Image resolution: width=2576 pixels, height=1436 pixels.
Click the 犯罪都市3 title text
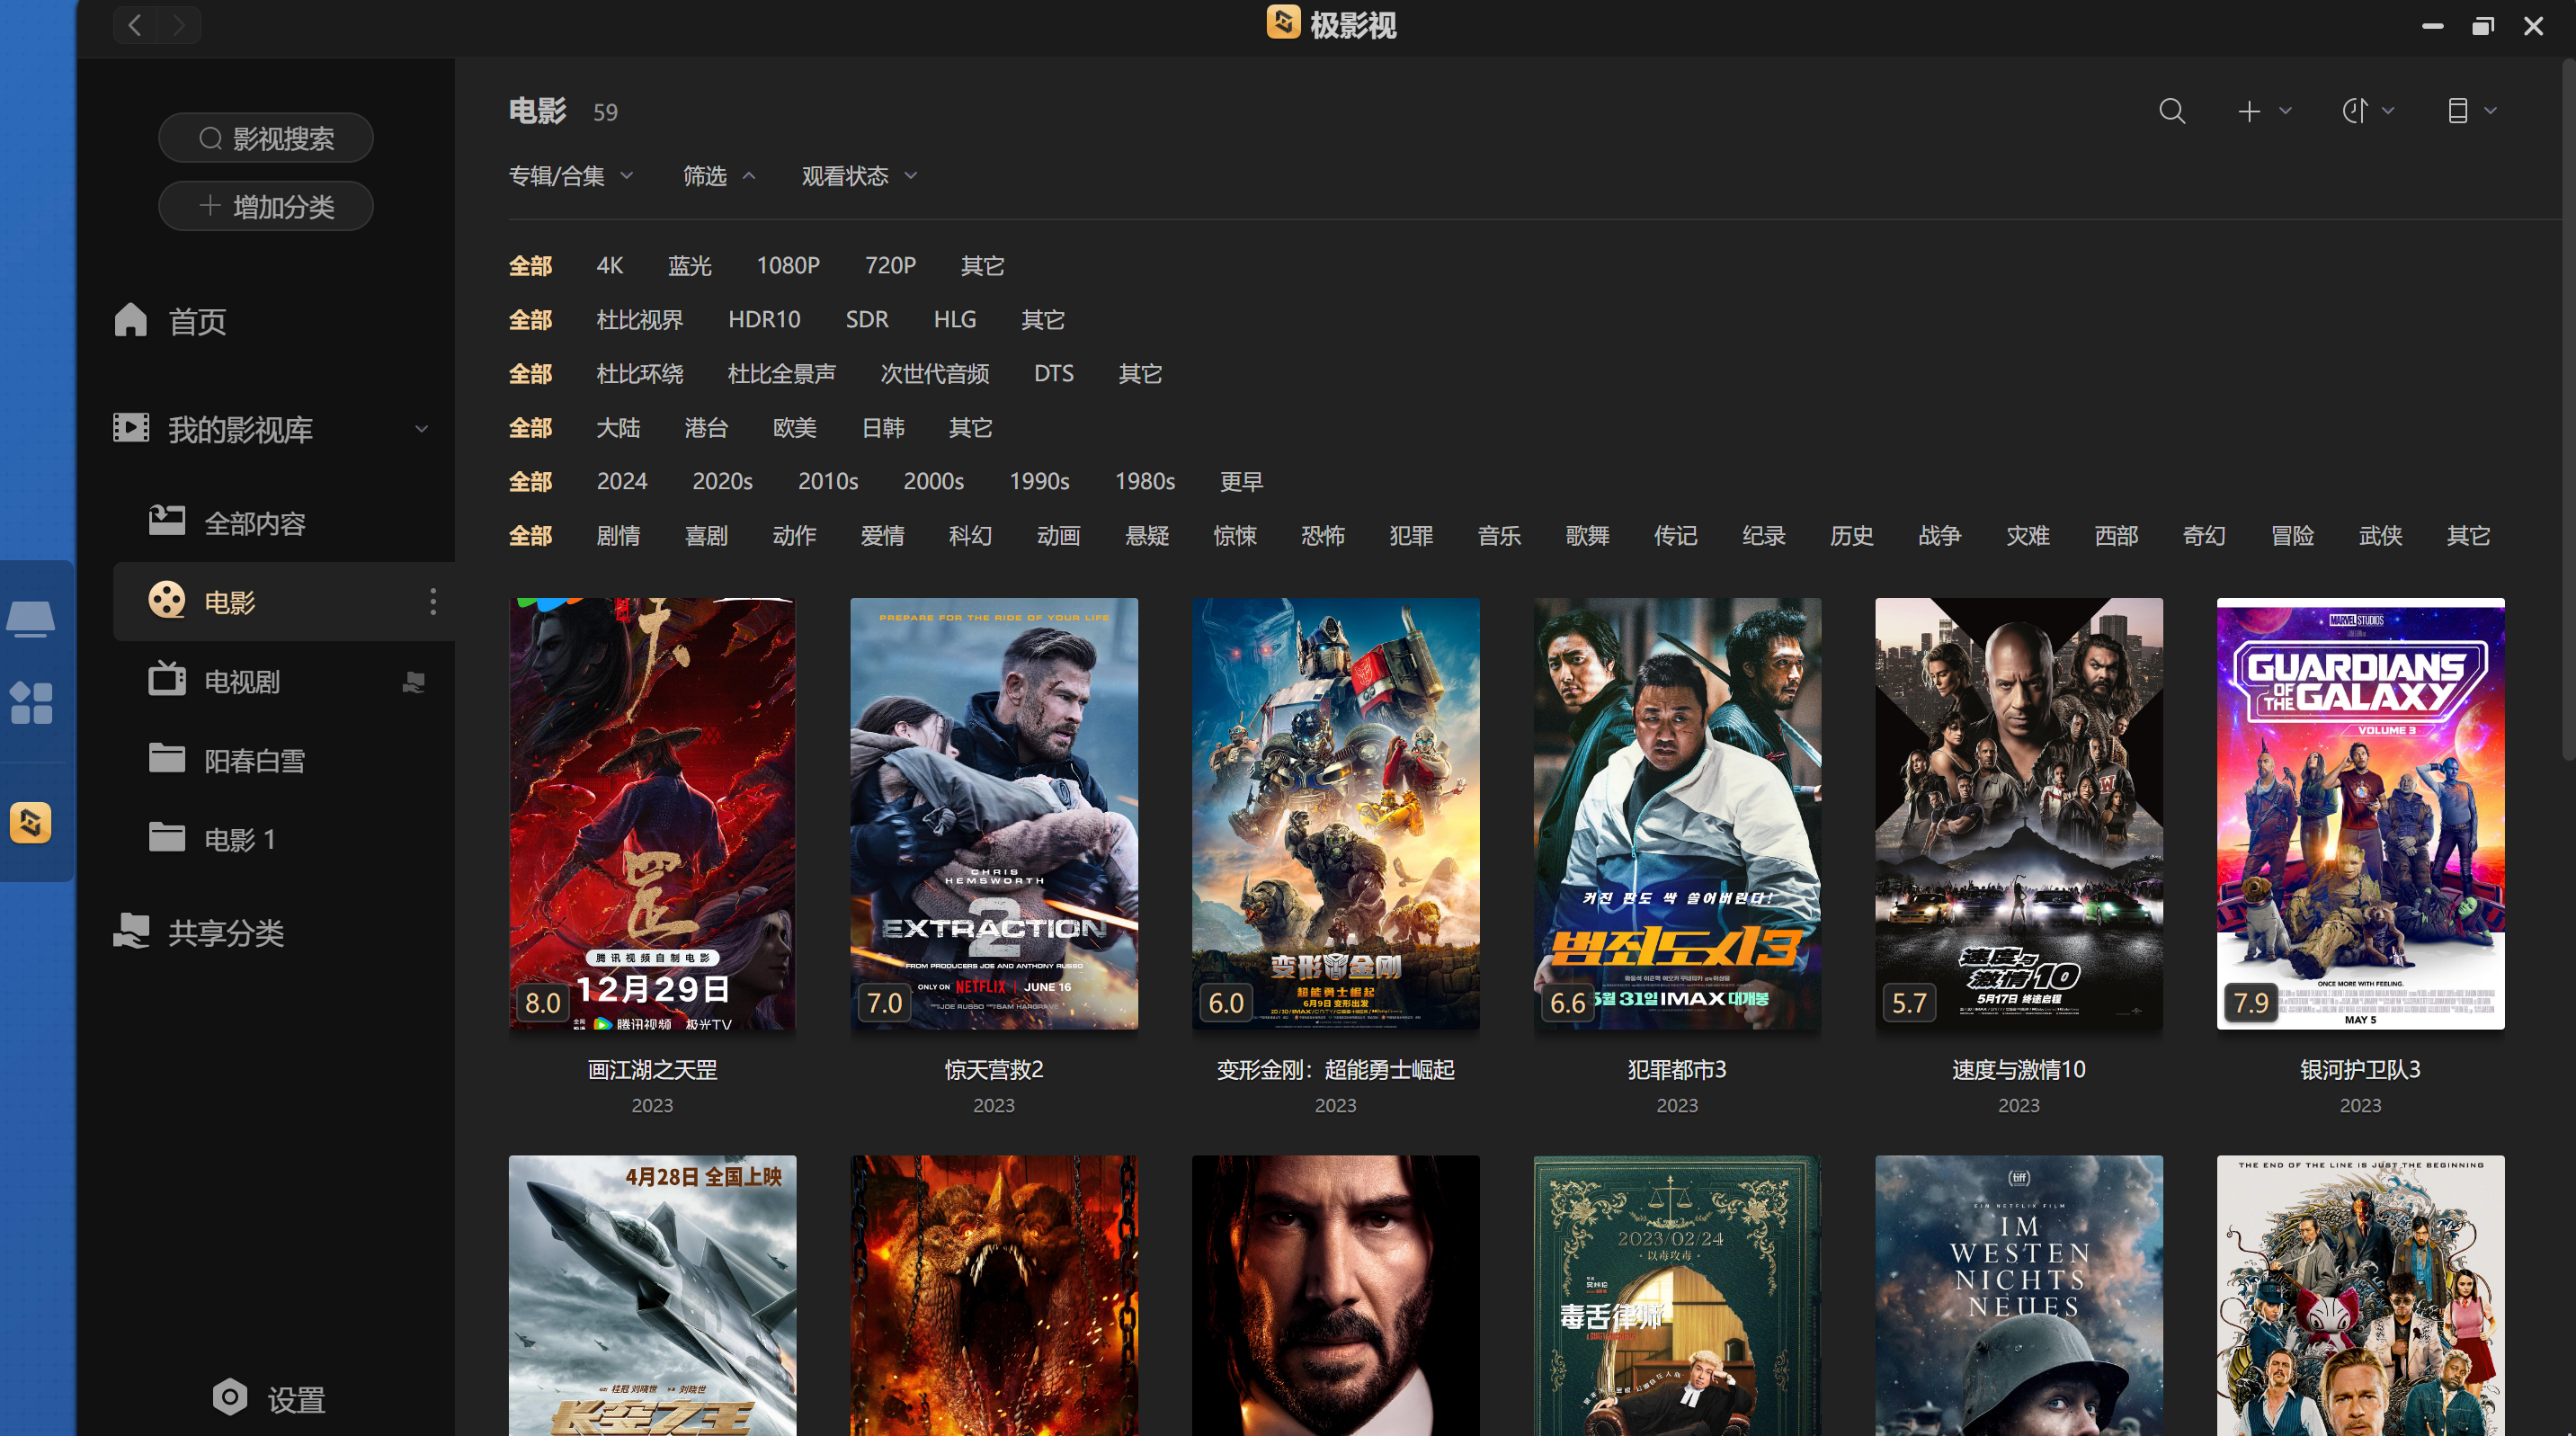click(x=1677, y=1069)
